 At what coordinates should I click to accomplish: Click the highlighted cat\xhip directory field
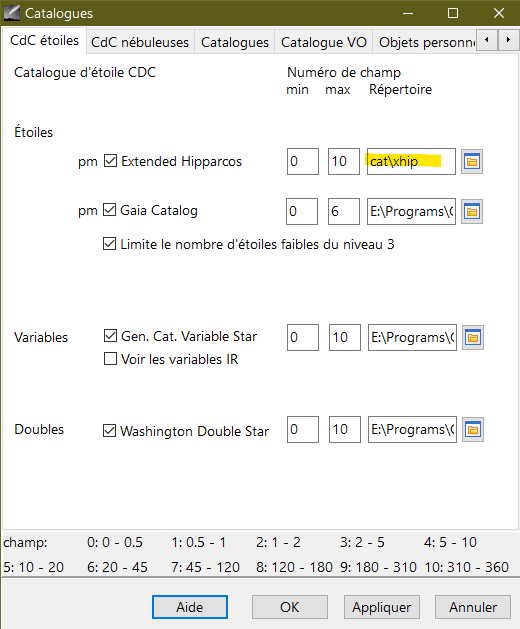point(411,161)
